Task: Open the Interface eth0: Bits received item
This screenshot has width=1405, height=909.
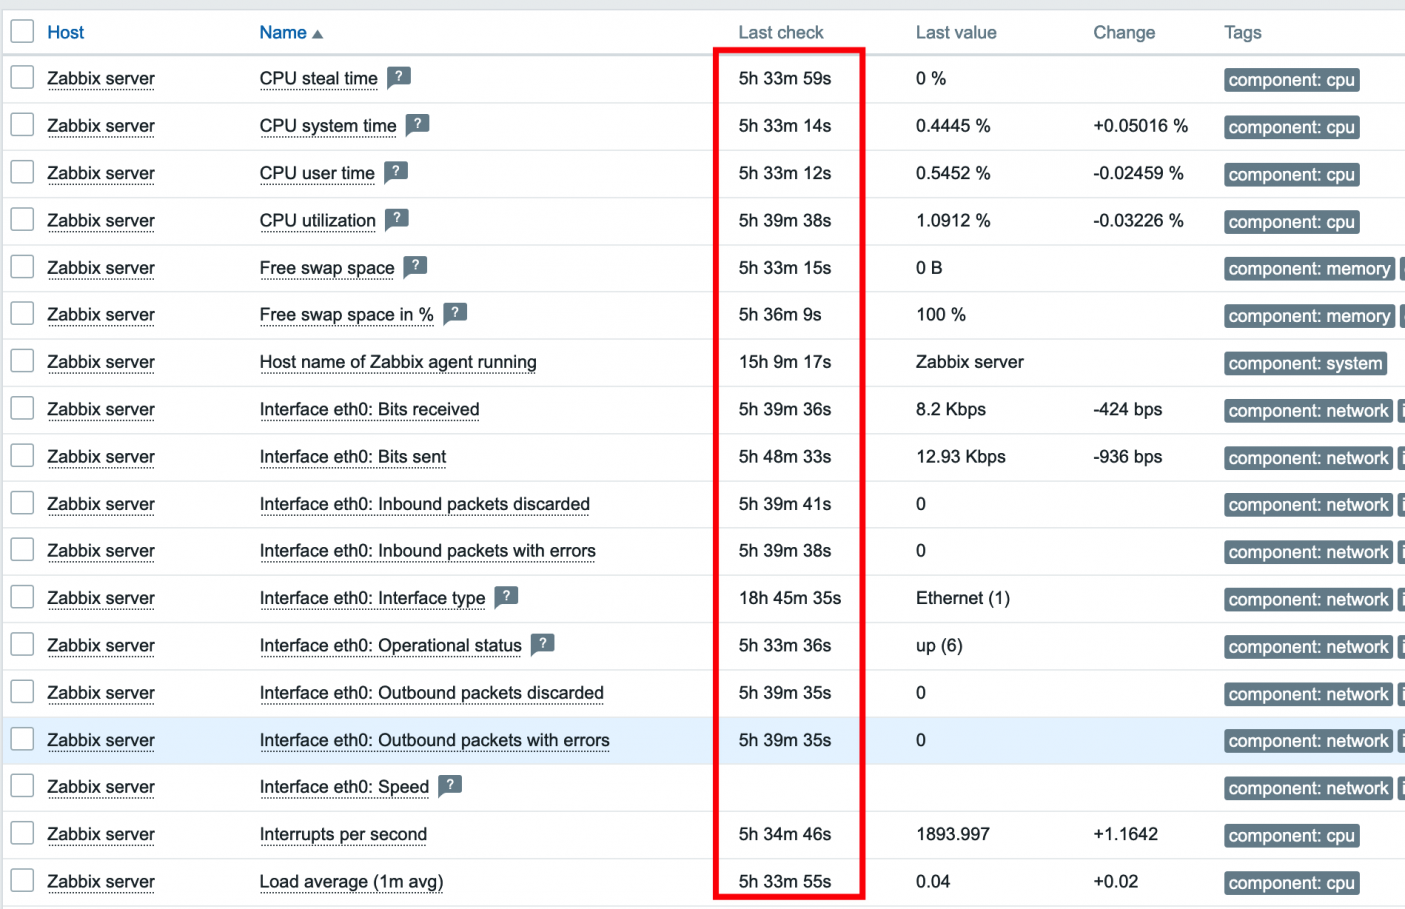Action: (369, 410)
